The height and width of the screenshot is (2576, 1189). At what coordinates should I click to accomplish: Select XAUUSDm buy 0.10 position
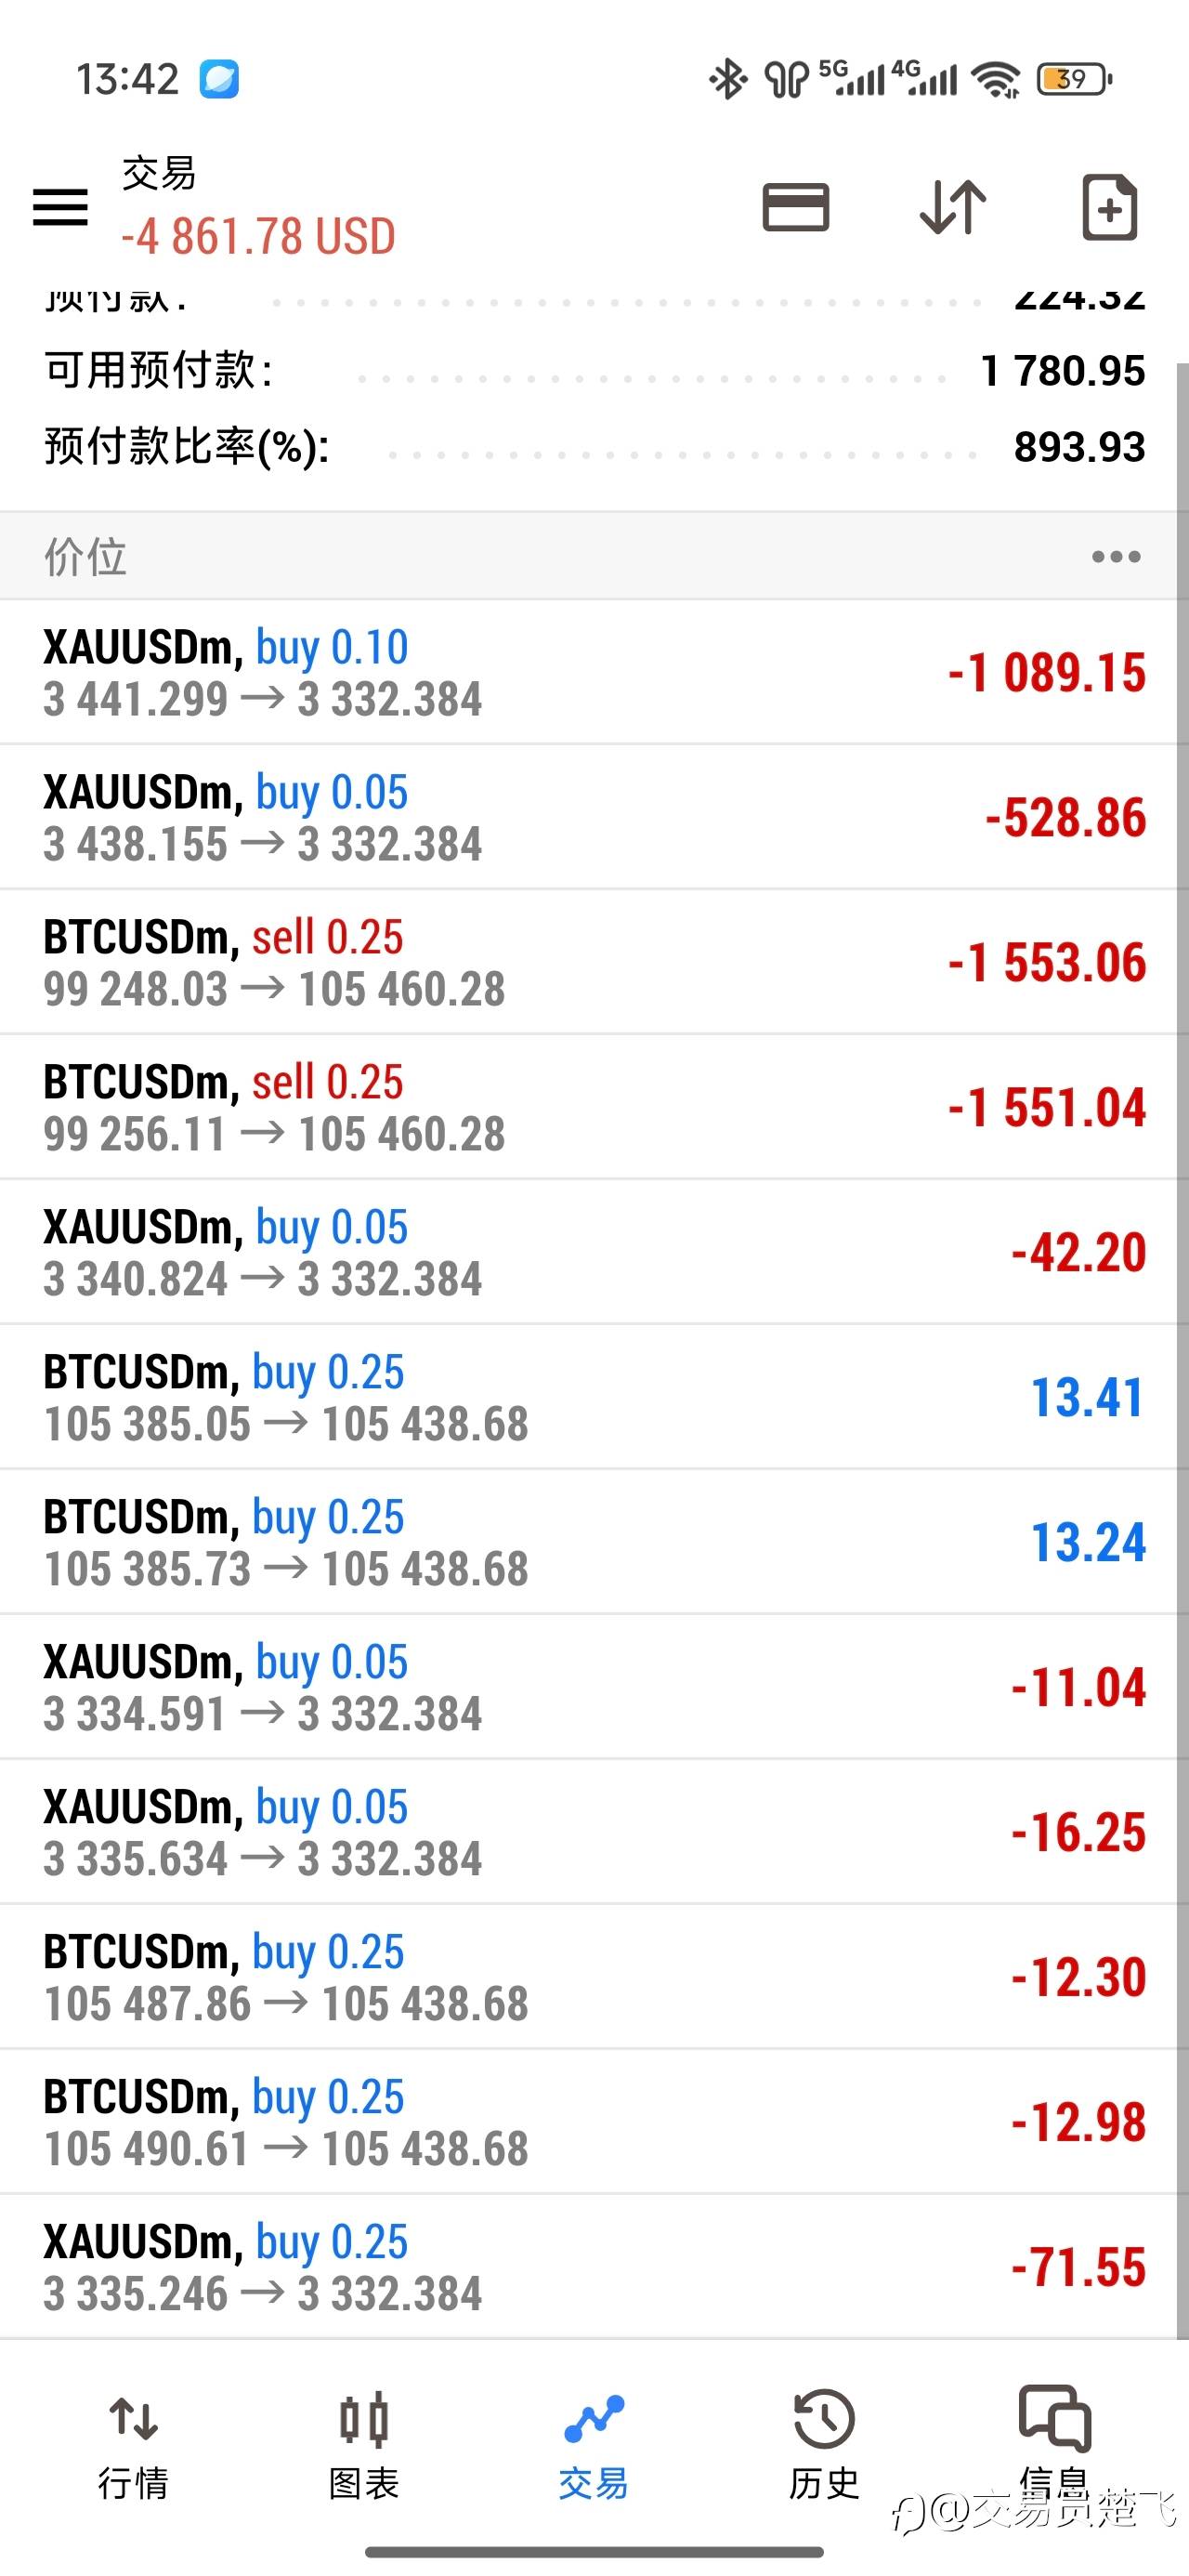pos(594,672)
